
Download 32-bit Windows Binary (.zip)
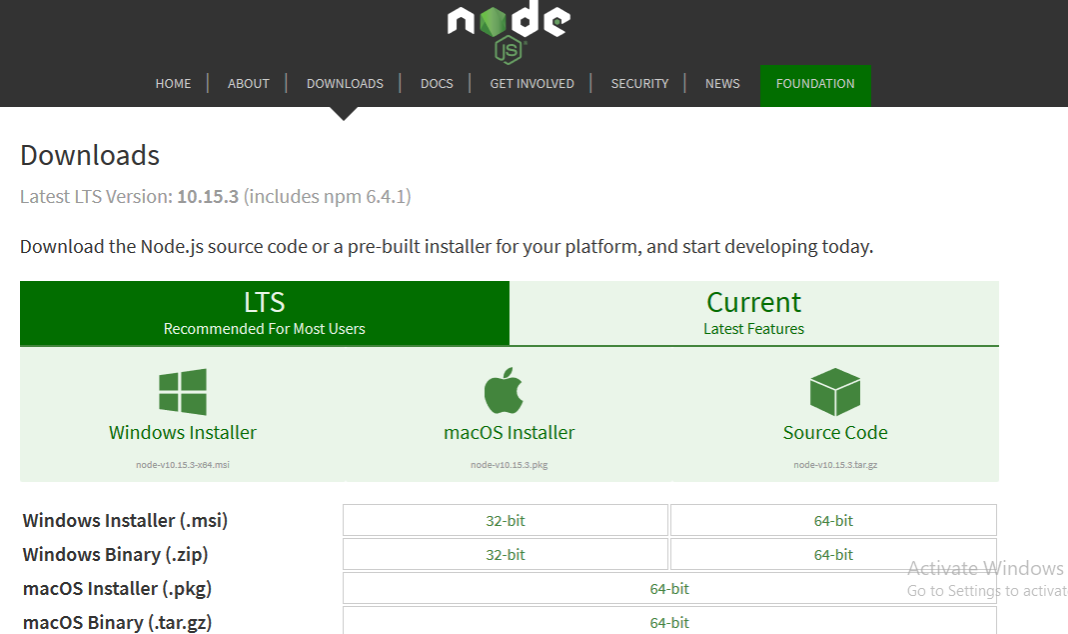coord(505,554)
